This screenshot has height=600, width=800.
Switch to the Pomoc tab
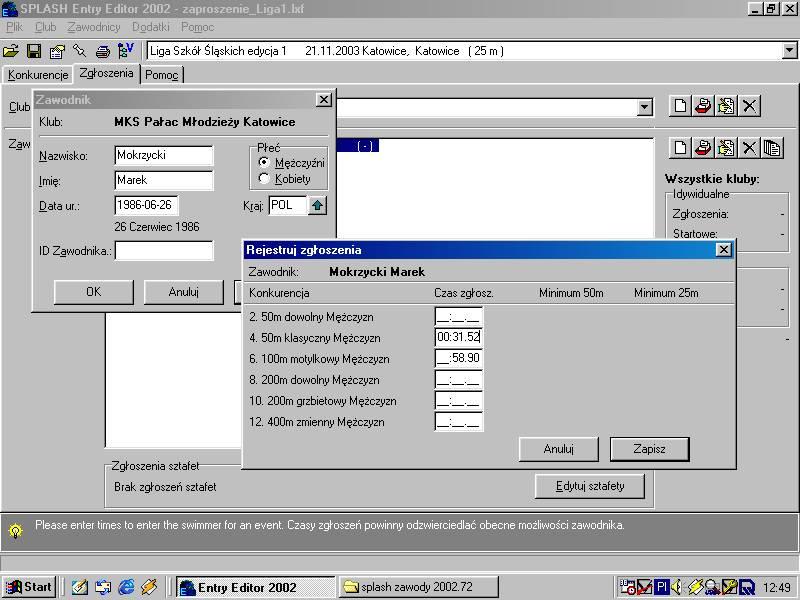[162, 75]
